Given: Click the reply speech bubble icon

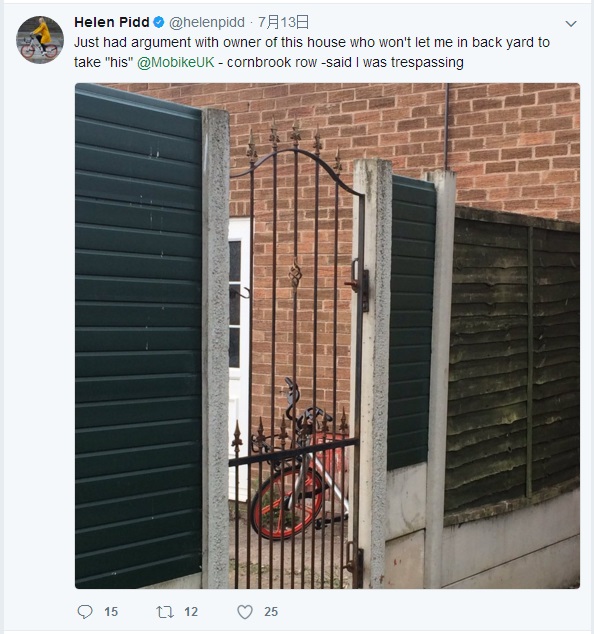Looking at the screenshot, I should pos(85,612).
